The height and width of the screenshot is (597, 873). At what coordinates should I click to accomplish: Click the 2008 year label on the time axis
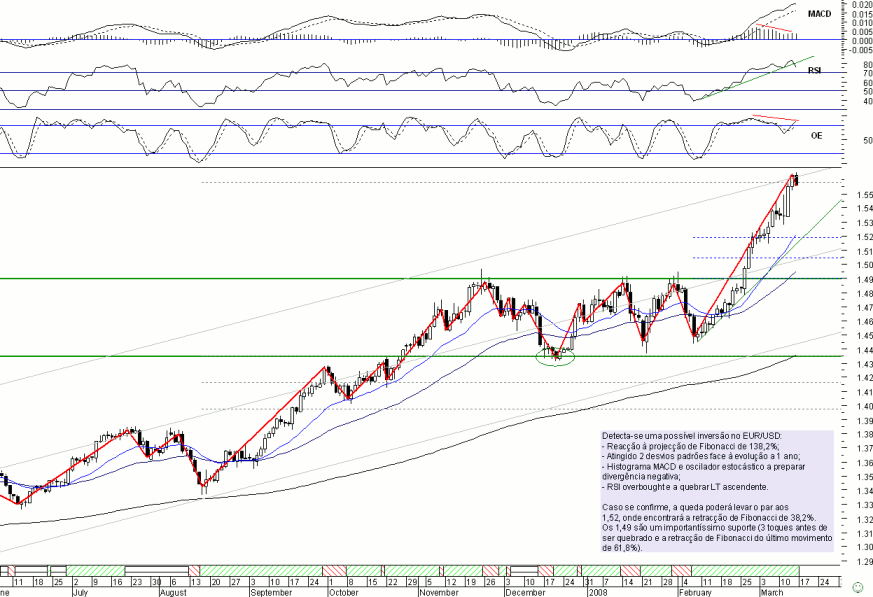(x=598, y=592)
